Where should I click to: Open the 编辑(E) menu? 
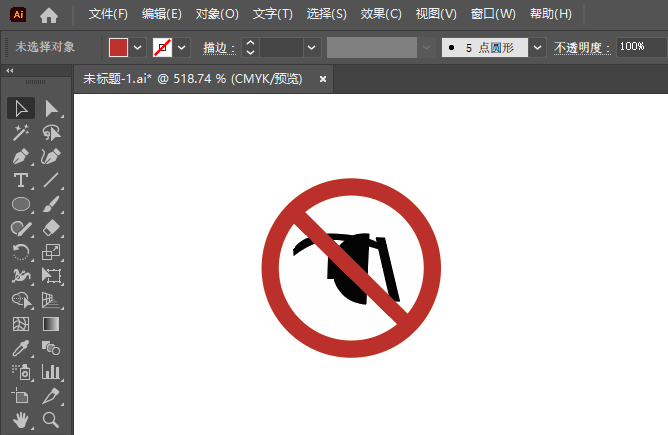point(162,14)
